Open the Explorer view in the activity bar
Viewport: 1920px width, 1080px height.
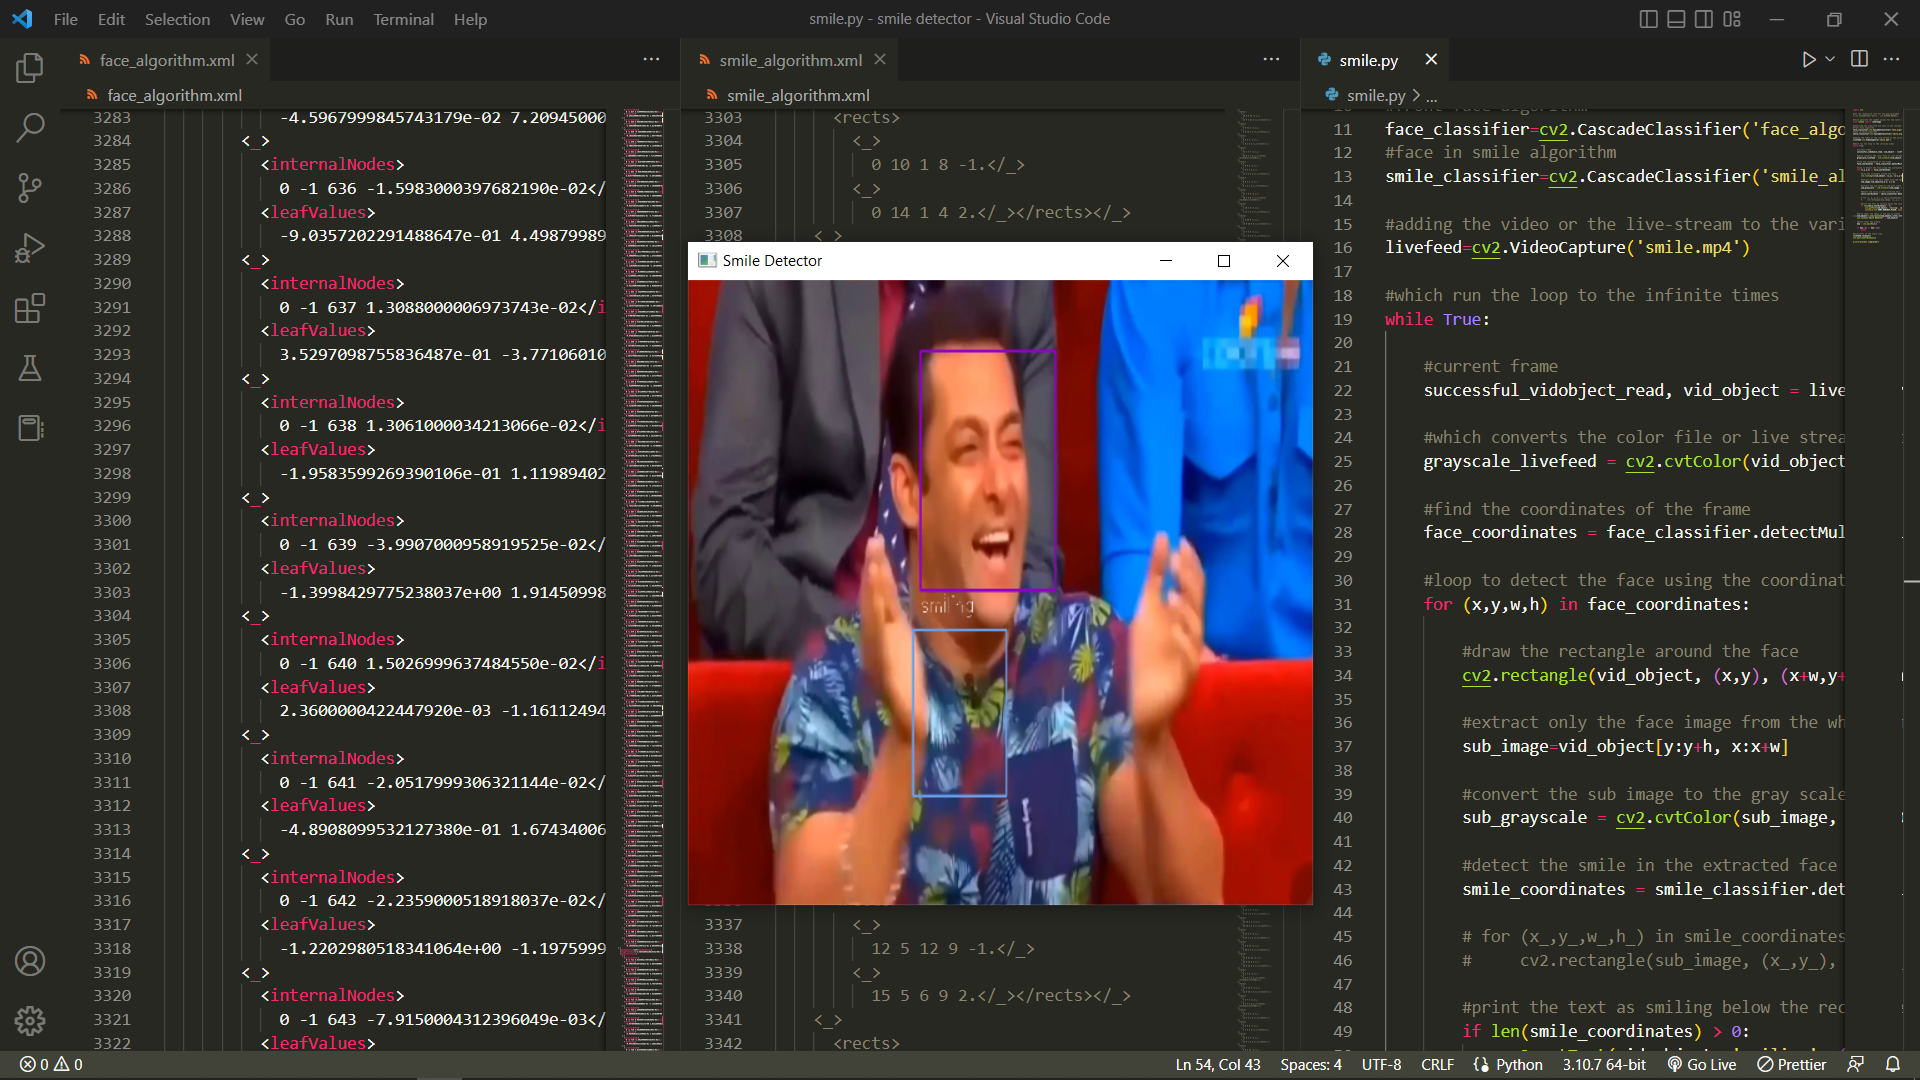[x=30, y=68]
